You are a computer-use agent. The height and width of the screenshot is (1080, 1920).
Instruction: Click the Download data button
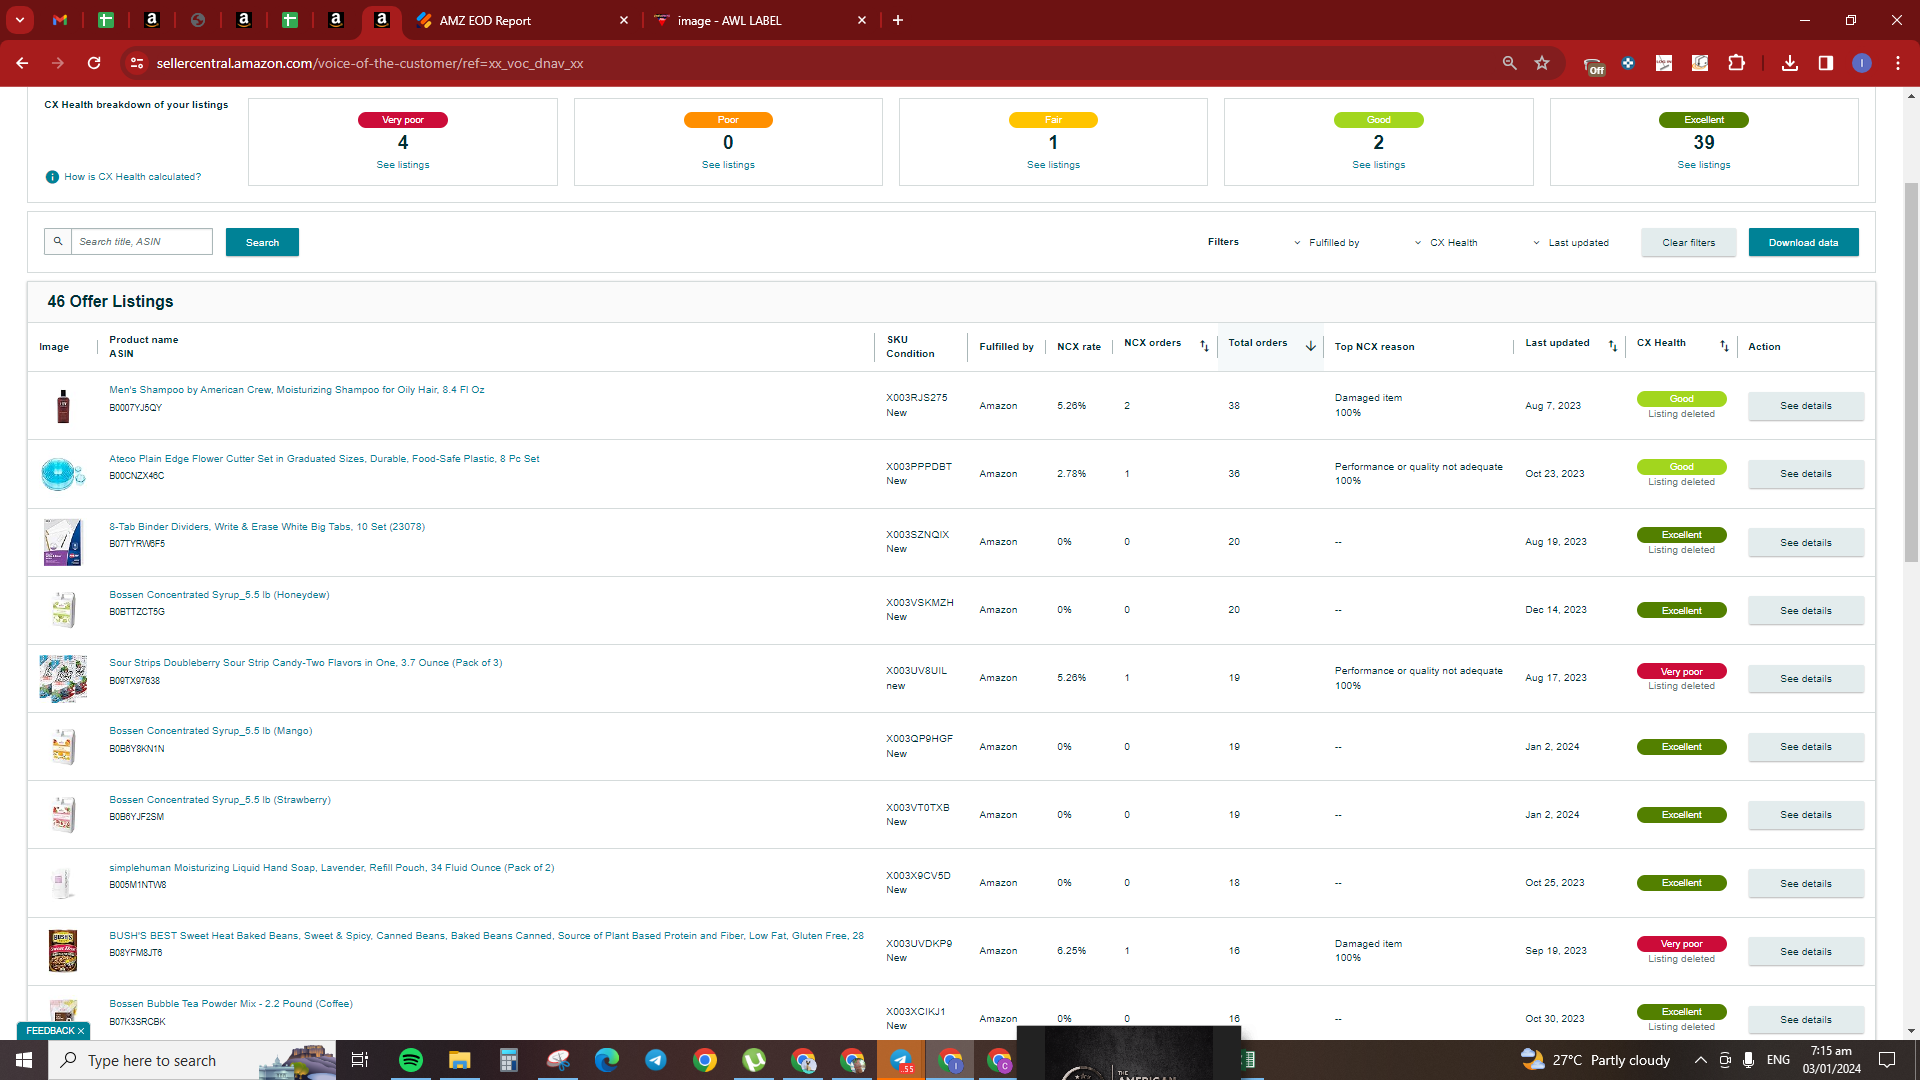1803,242
